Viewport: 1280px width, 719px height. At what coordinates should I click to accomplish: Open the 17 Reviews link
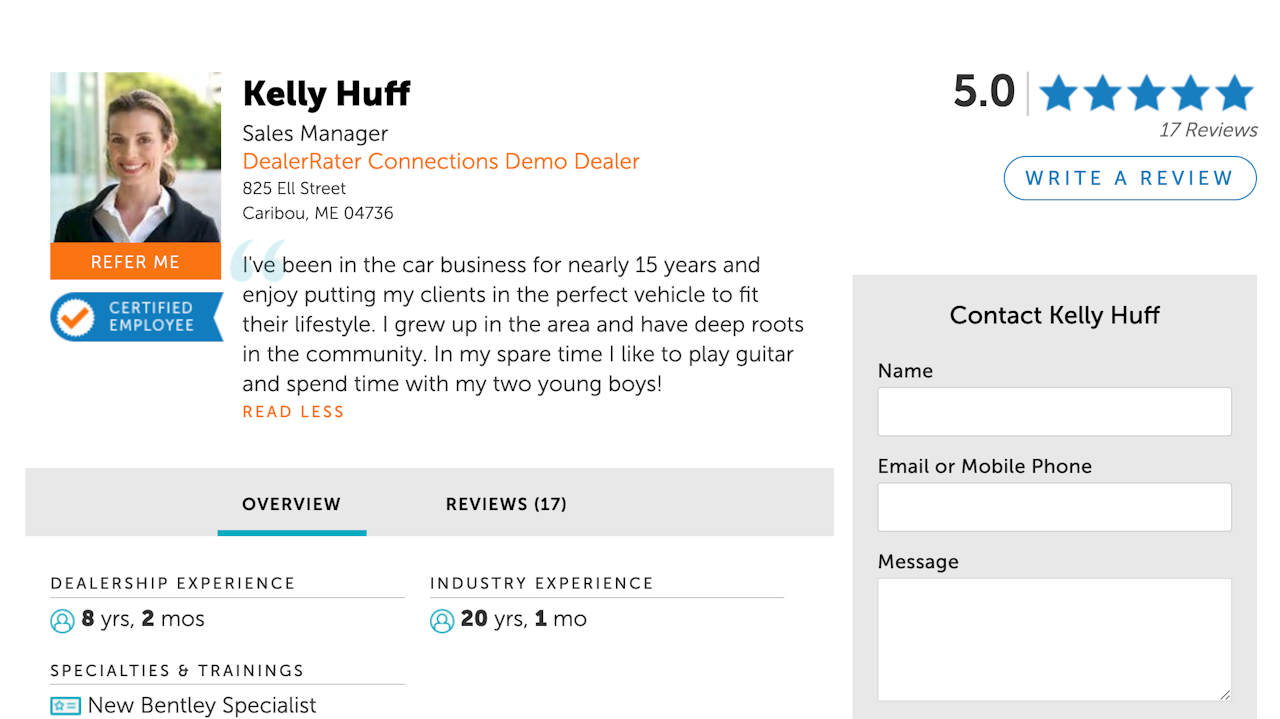1207,130
